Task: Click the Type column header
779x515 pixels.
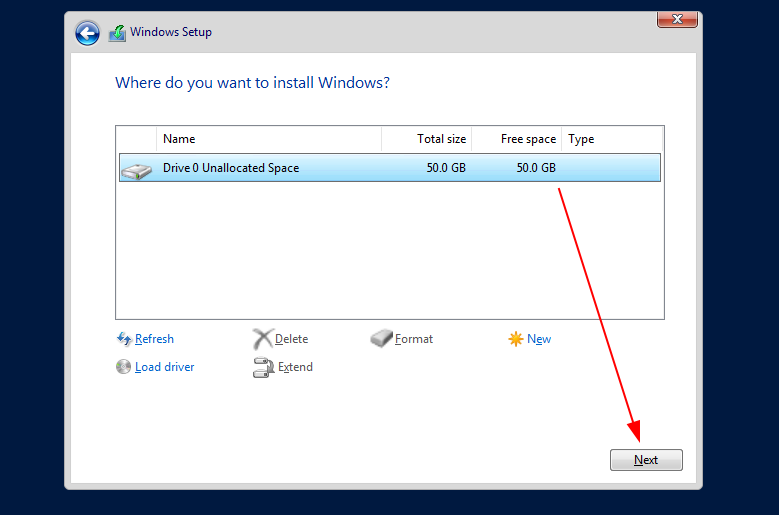Action: click(x=612, y=139)
